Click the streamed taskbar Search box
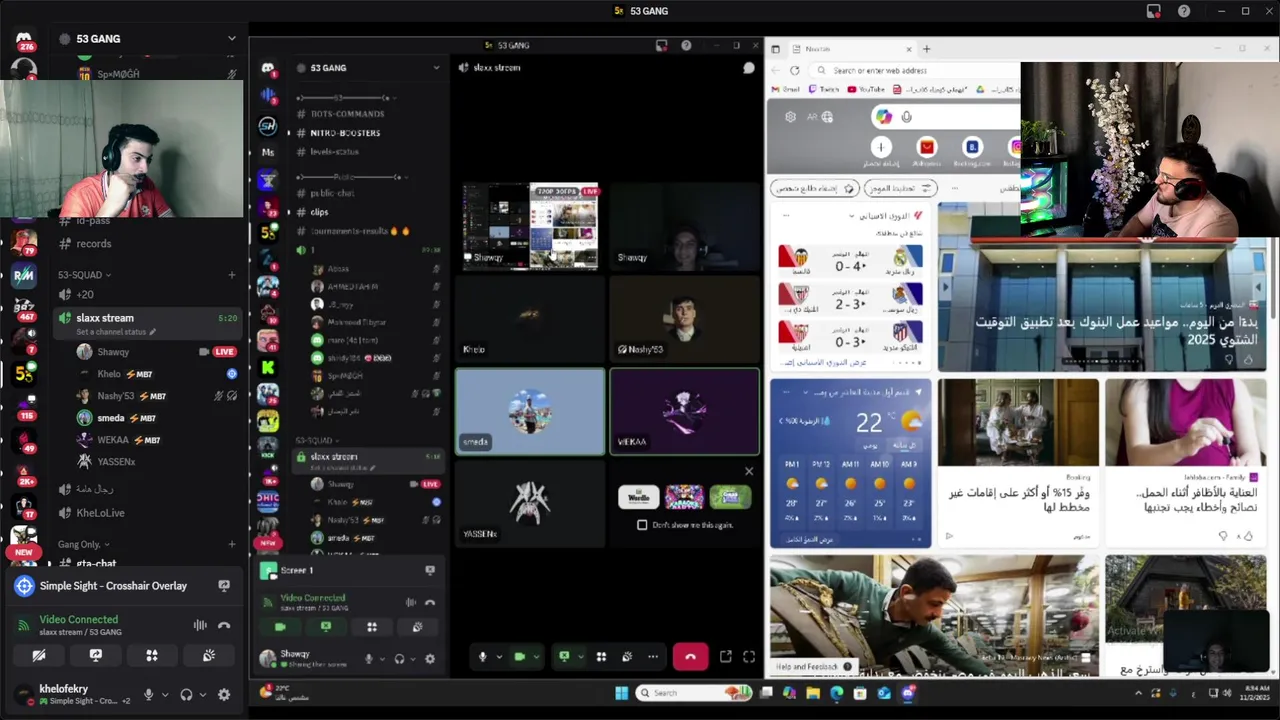 click(693, 693)
